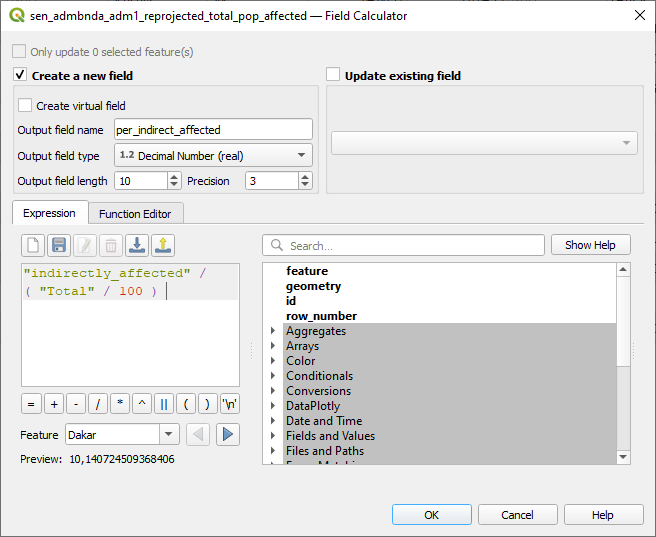Check Update existing field option
The image size is (656, 537).
(334, 75)
